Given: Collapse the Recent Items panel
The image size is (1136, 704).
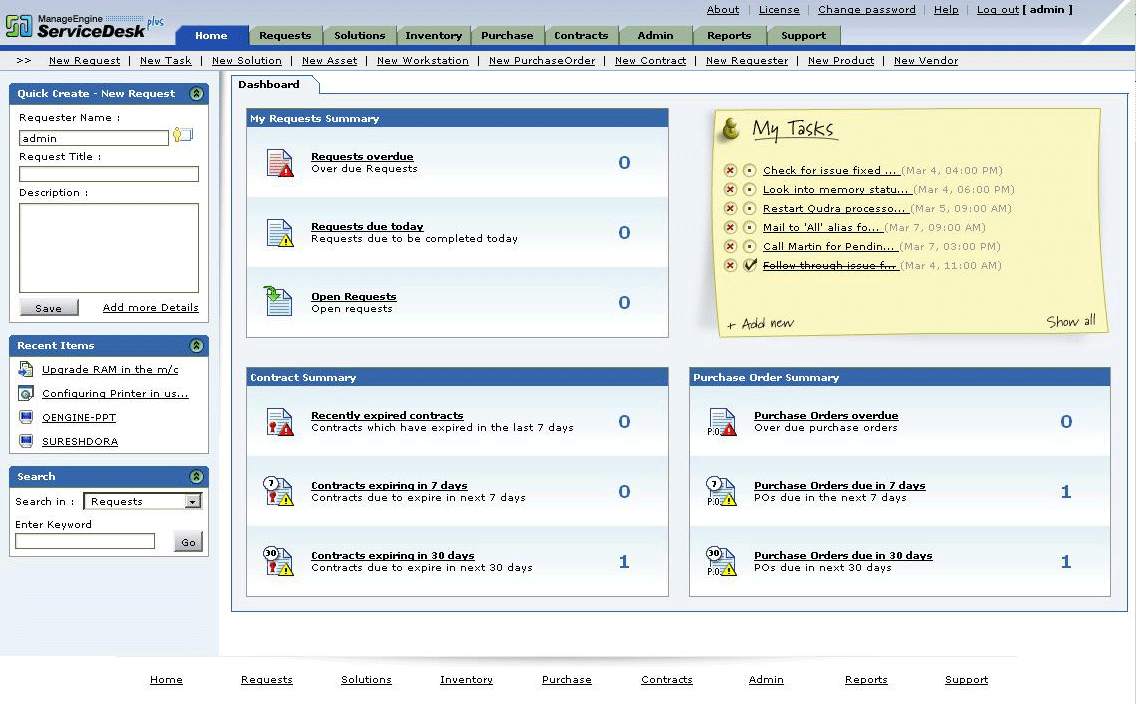Looking at the screenshot, I should tap(196, 345).
